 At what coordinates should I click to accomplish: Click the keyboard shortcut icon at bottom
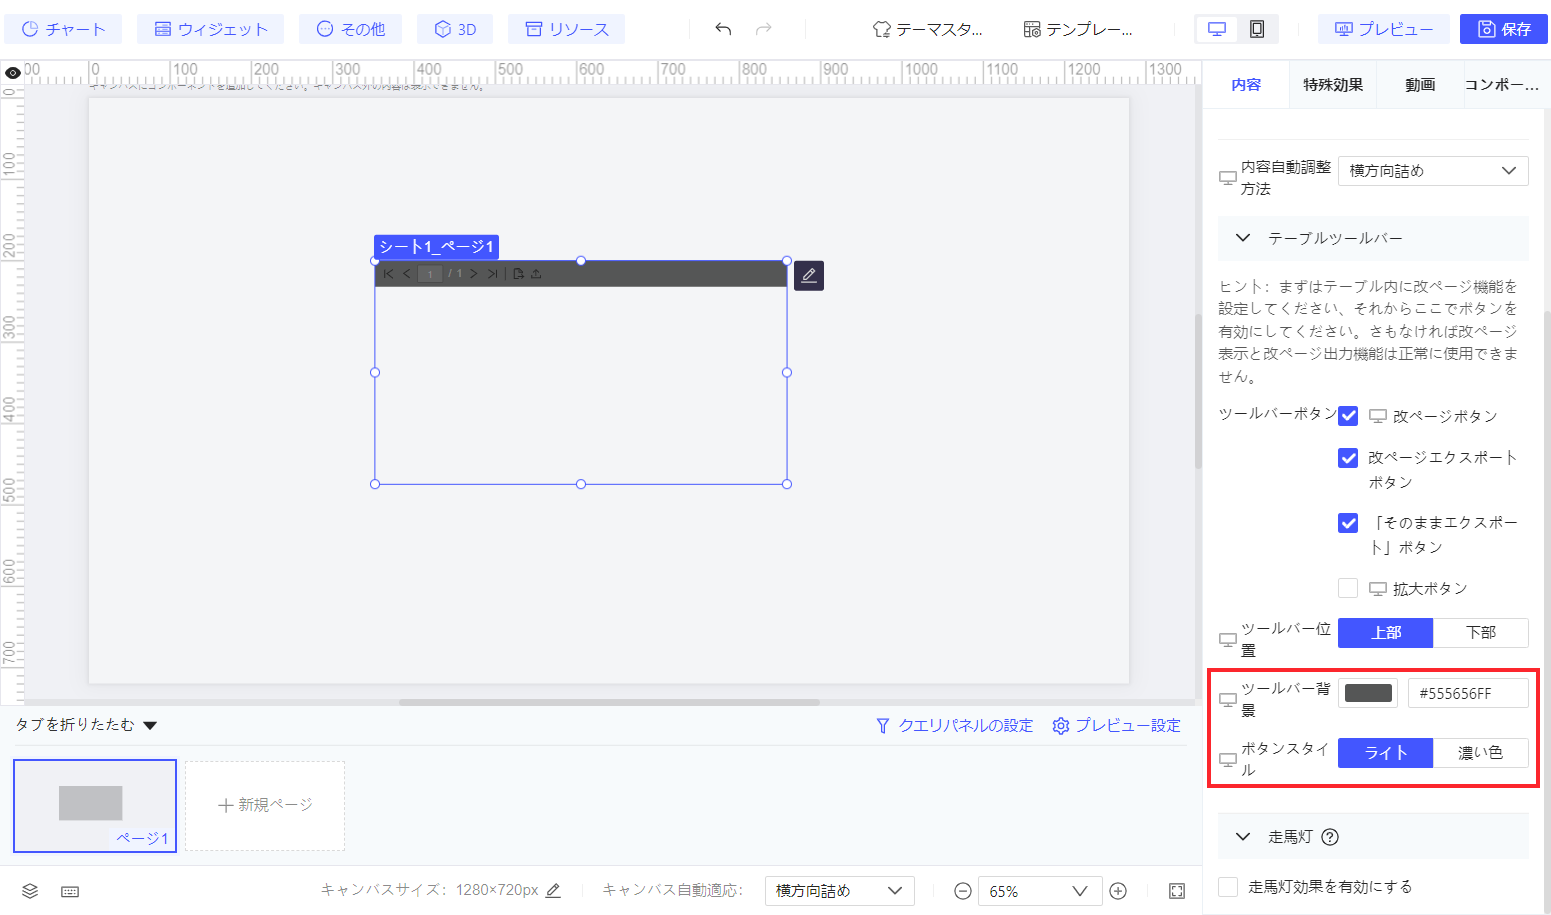point(70,891)
